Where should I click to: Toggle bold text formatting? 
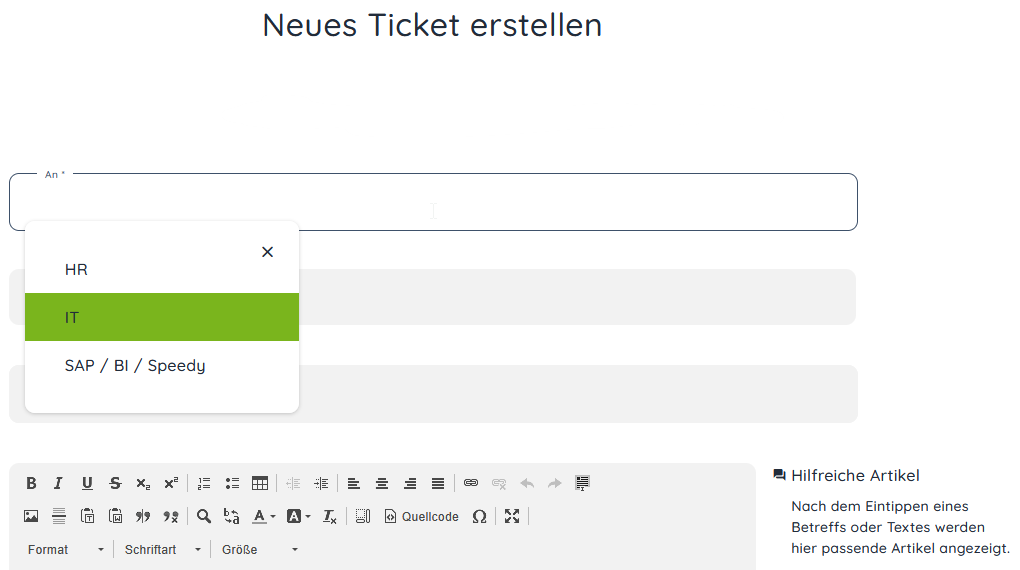31,483
